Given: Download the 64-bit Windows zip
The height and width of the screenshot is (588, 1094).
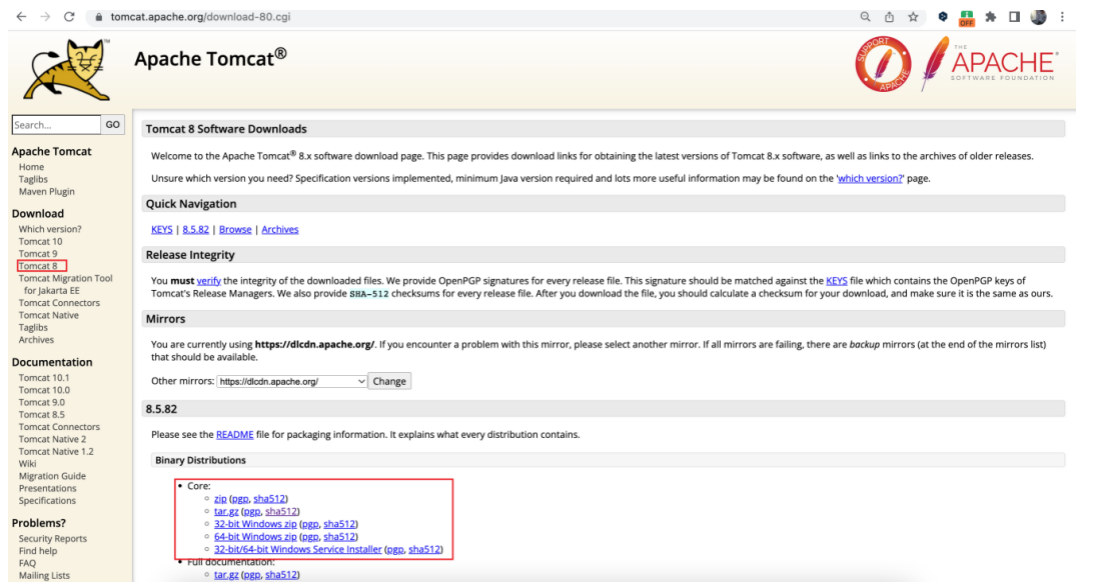Looking at the screenshot, I should coord(255,536).
